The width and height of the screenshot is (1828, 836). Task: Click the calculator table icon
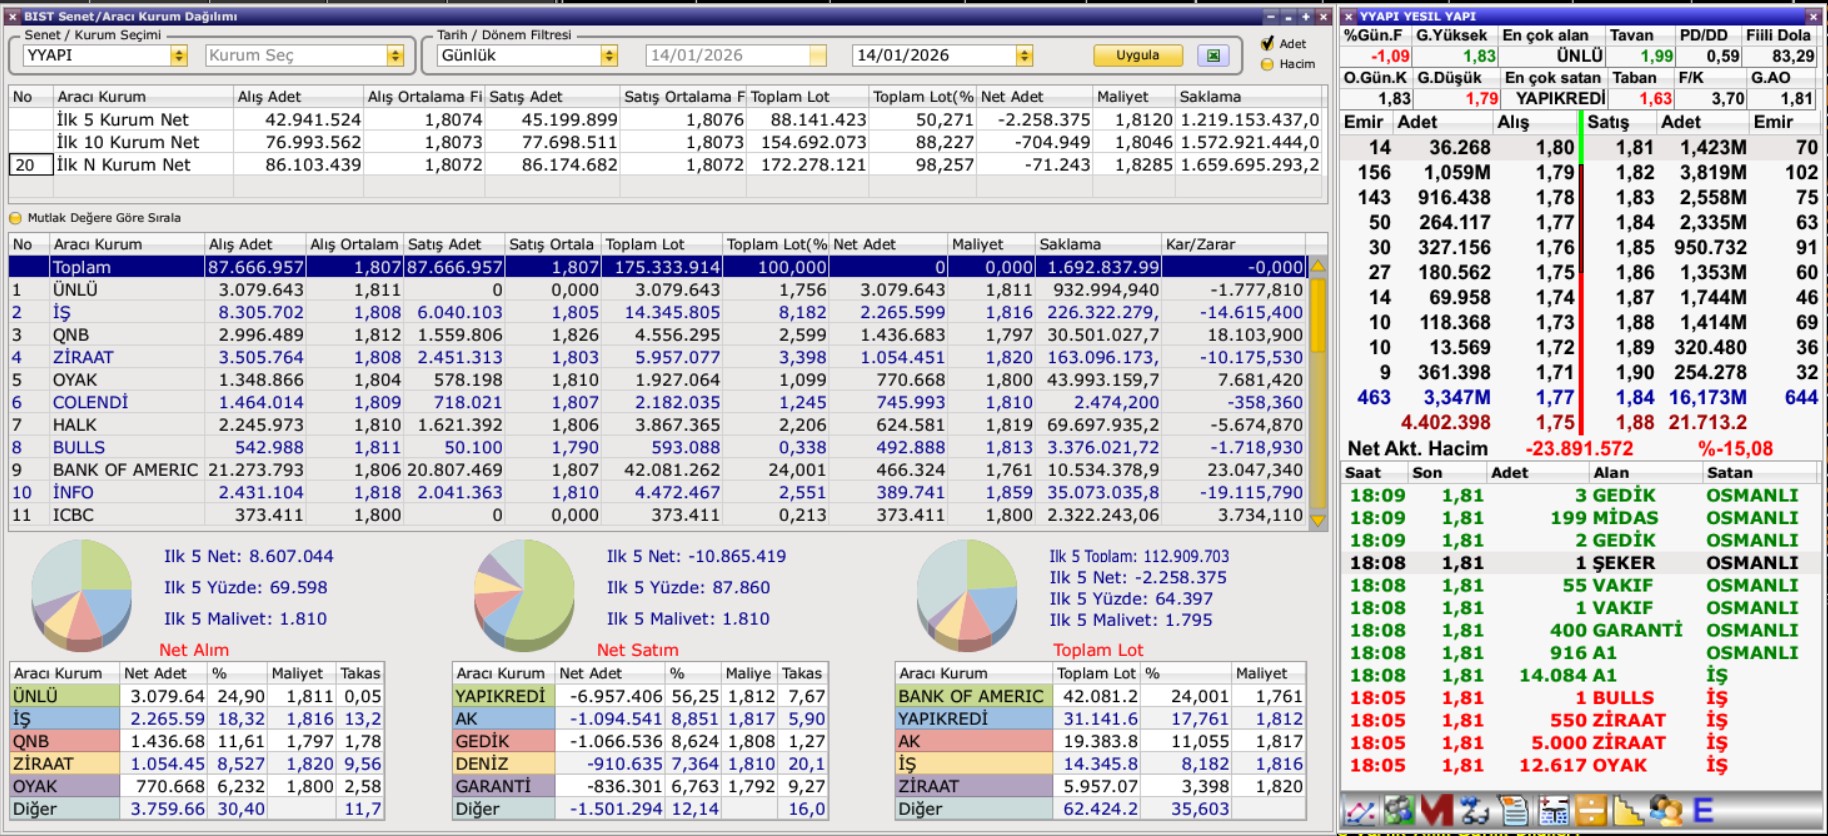[1553, 811]
